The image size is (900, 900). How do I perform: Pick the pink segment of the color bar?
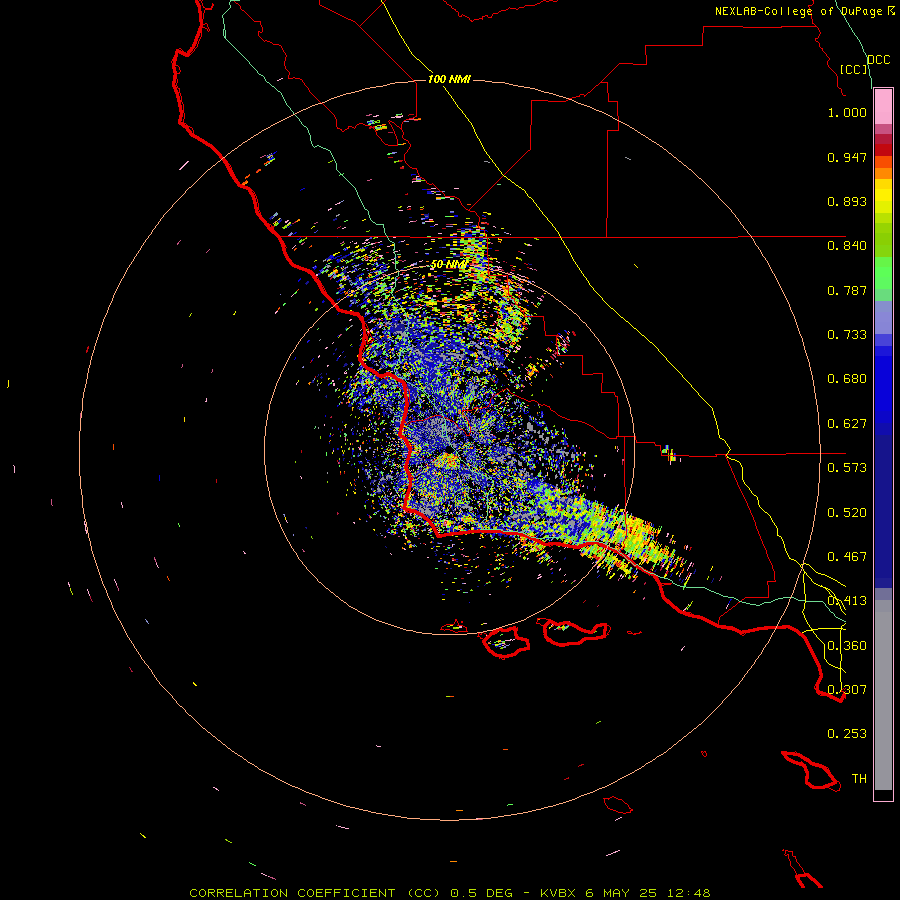click(x=883, y=107)
